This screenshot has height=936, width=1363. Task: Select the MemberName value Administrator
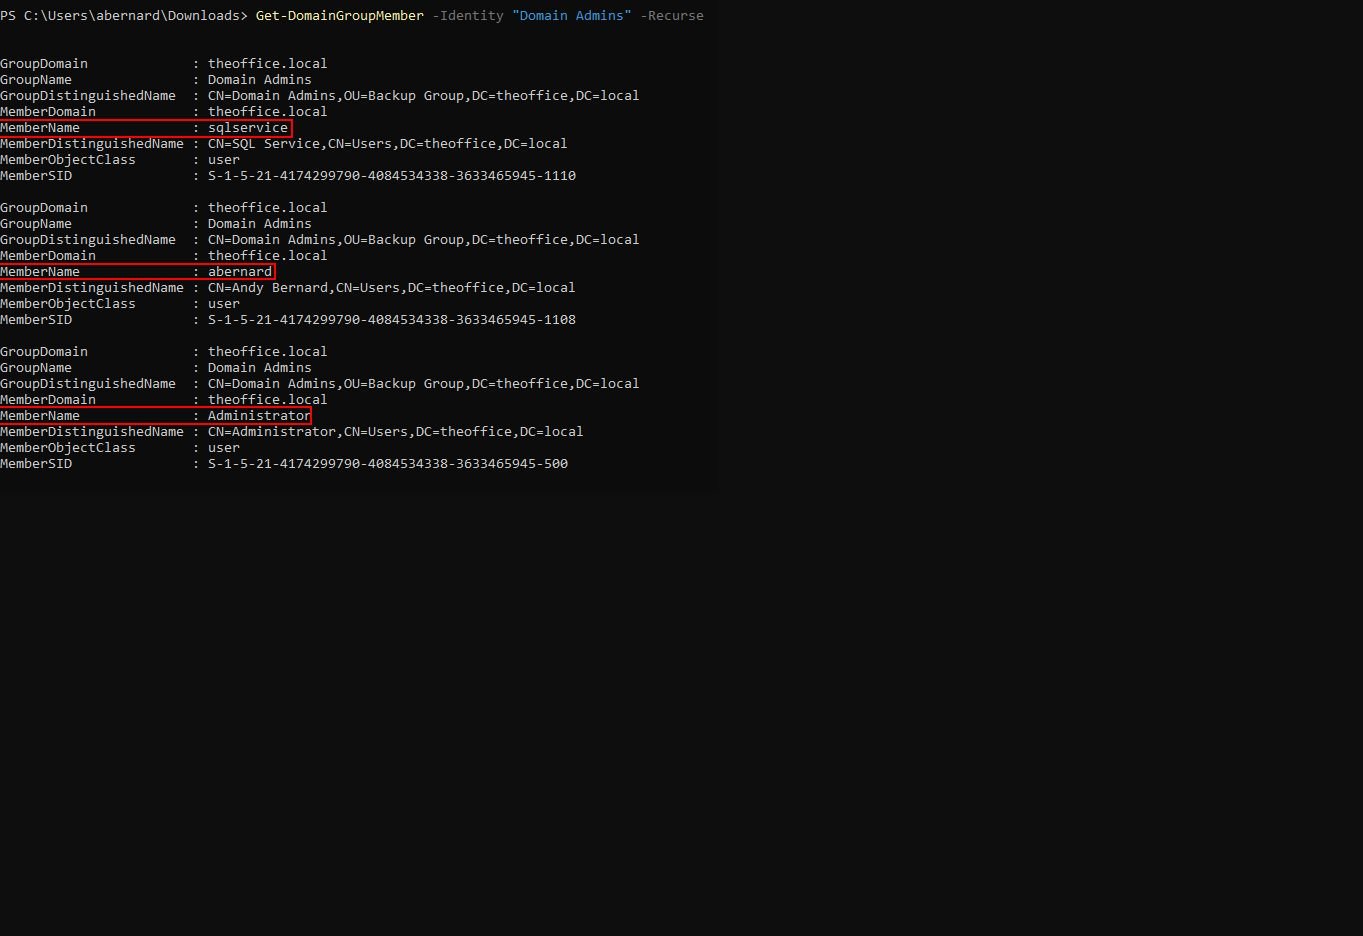pyautogui.click(x=259, y=416)
